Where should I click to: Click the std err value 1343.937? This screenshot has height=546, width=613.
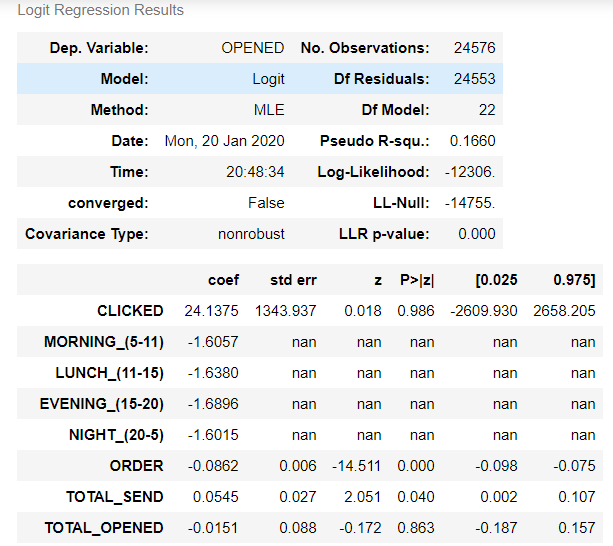click(285, 311)
